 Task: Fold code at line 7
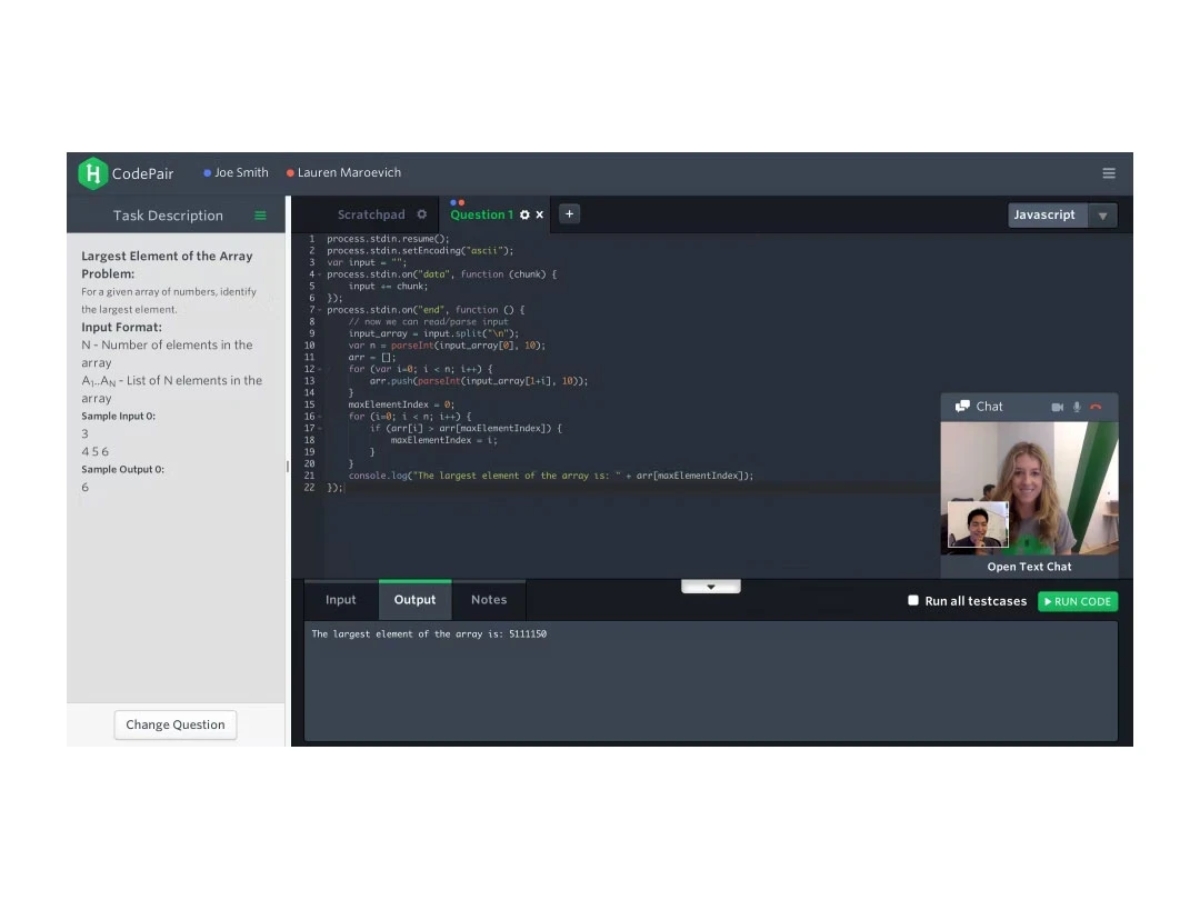tap(319, 310)
